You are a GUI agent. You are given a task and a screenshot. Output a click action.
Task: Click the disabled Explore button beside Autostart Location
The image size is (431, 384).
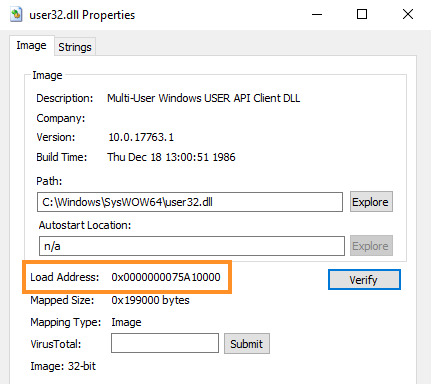point(371,246)
